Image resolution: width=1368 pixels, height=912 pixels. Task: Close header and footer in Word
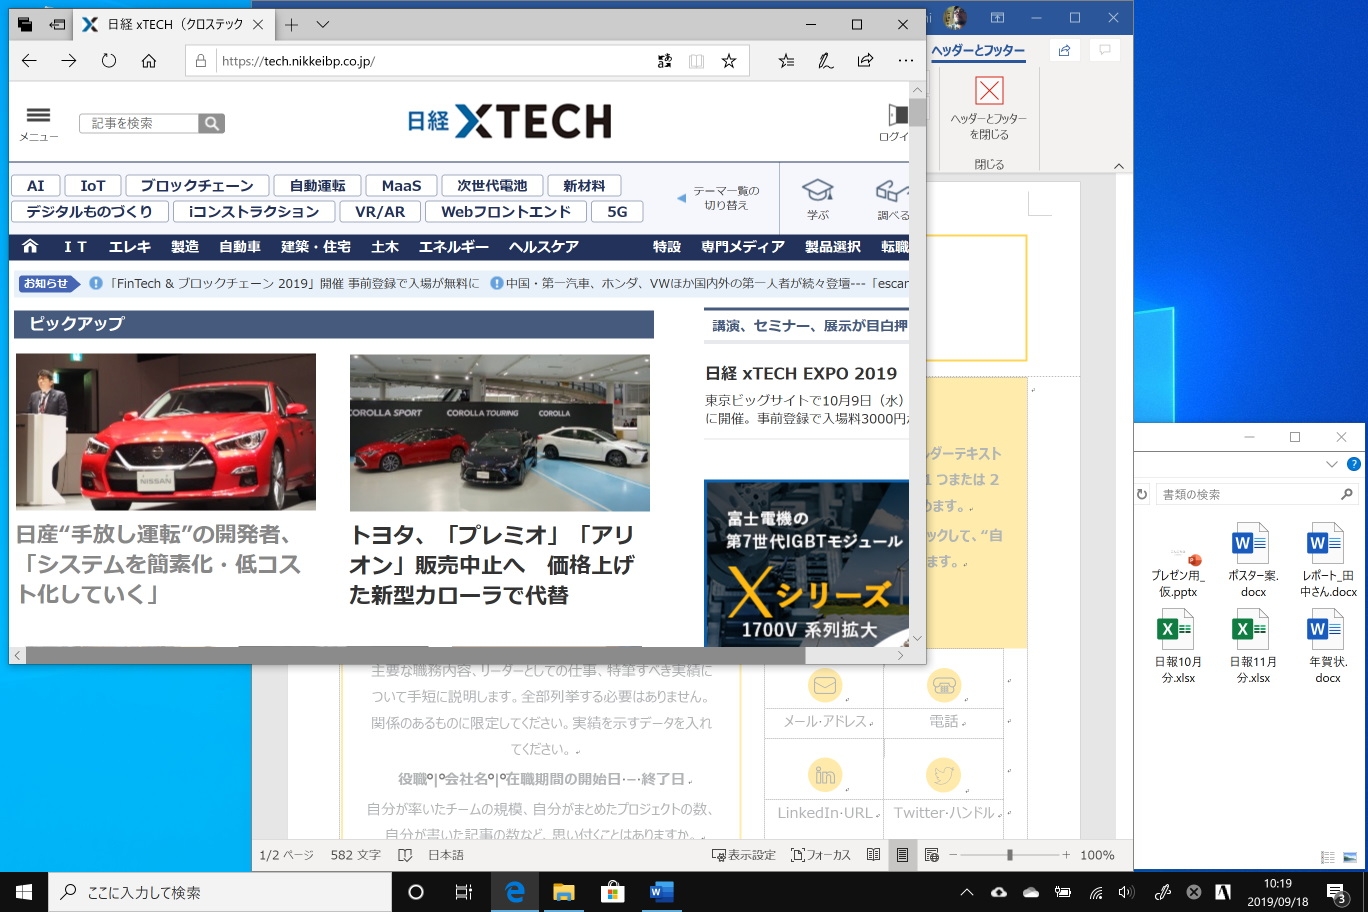(x=988, y=108)
